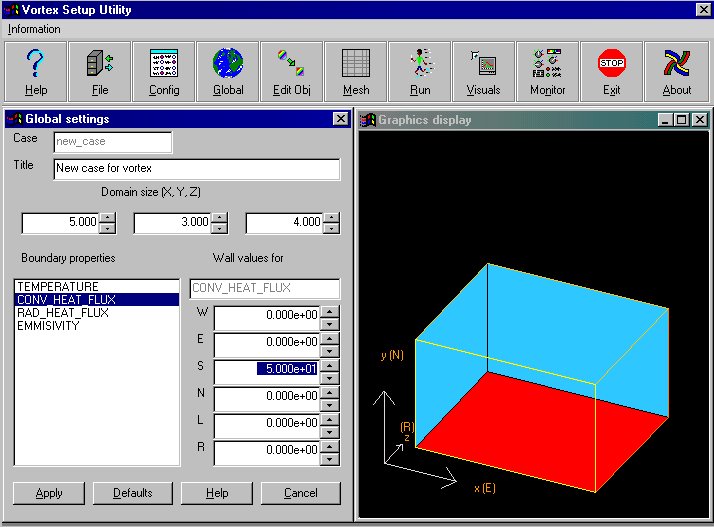Image resolution: width=714 pixels, height=527 pixels.
Task: Open the Information menu
Action: (34, 29)
